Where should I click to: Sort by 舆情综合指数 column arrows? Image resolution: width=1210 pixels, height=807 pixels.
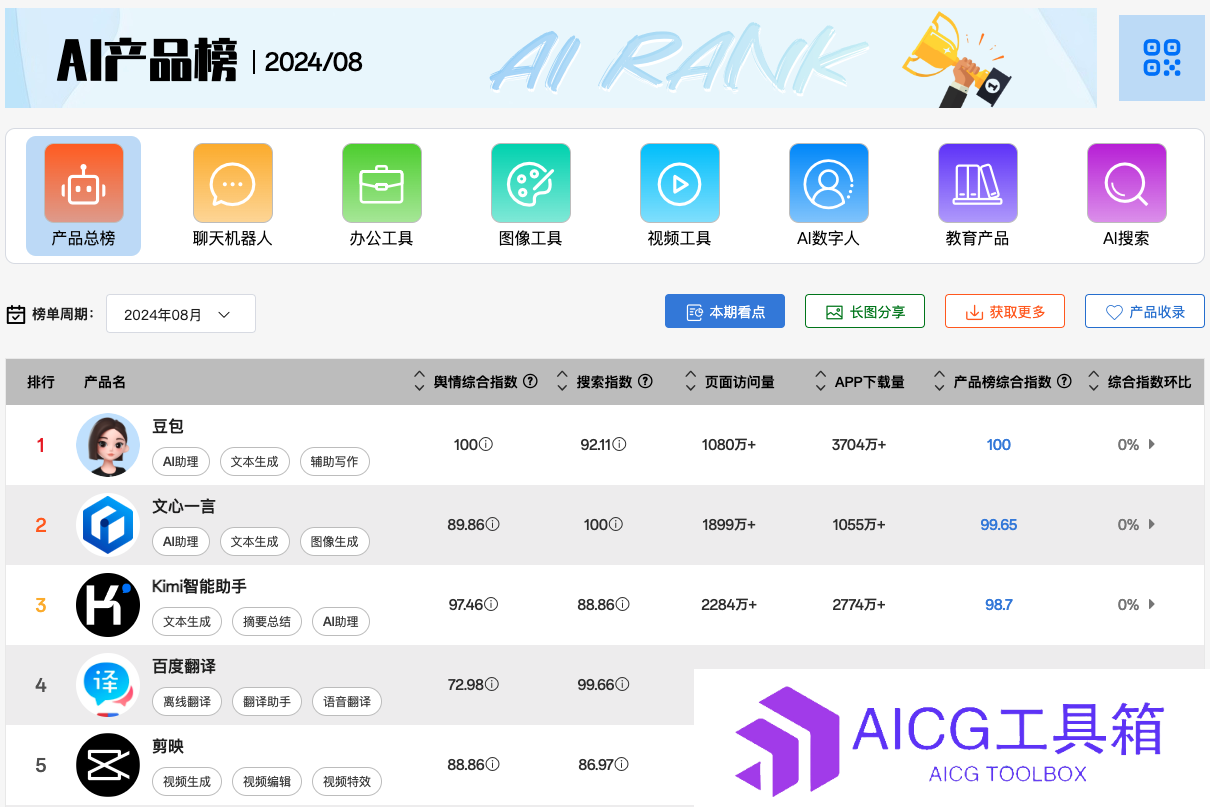[419, 381]
